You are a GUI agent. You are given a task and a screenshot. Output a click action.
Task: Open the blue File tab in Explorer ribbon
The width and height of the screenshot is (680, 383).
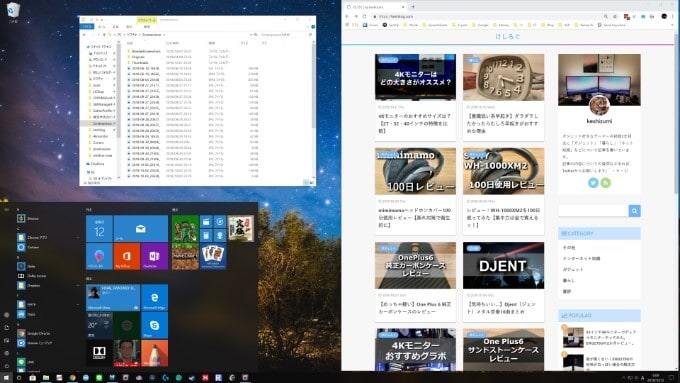point(87,26)
